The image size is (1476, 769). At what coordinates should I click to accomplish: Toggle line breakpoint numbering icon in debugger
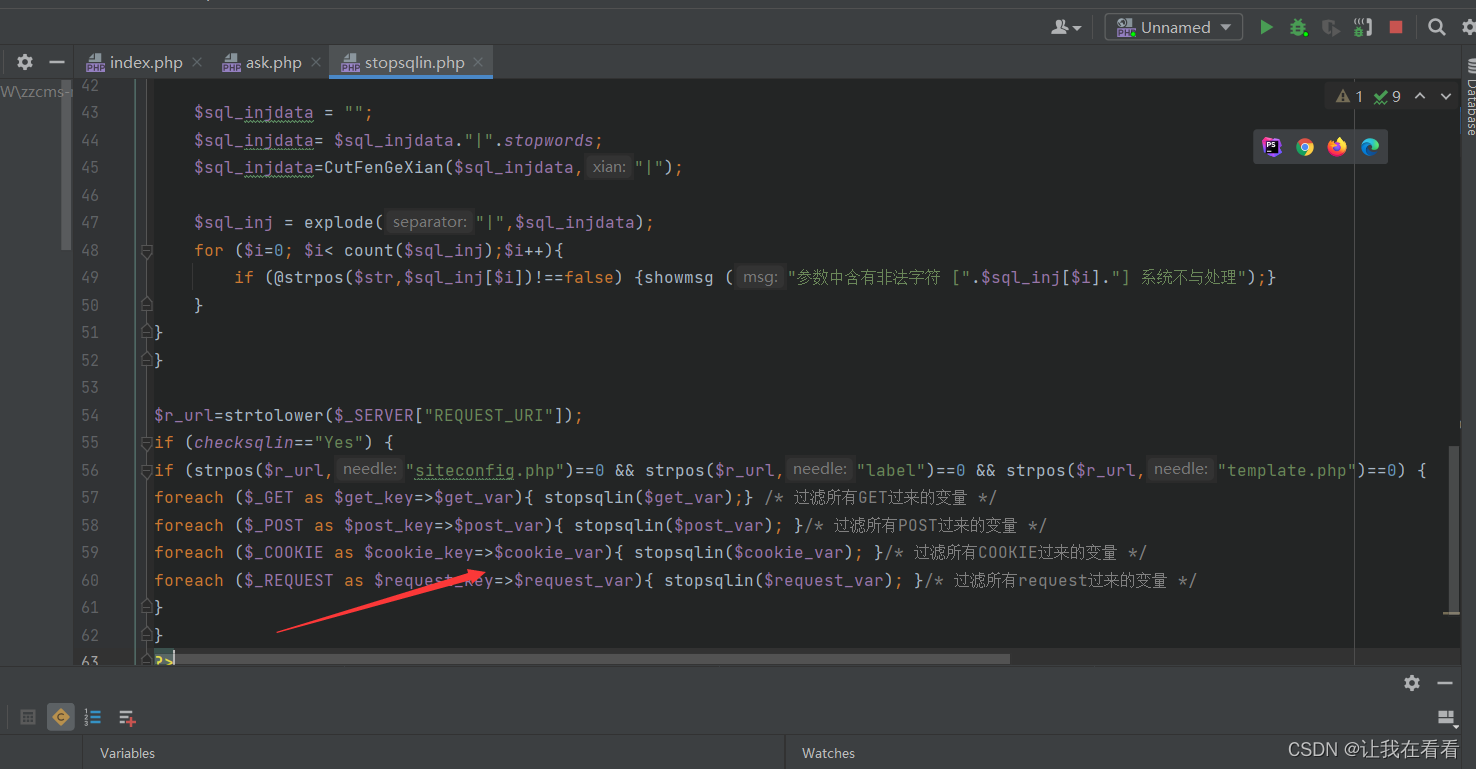click(92, 717)
